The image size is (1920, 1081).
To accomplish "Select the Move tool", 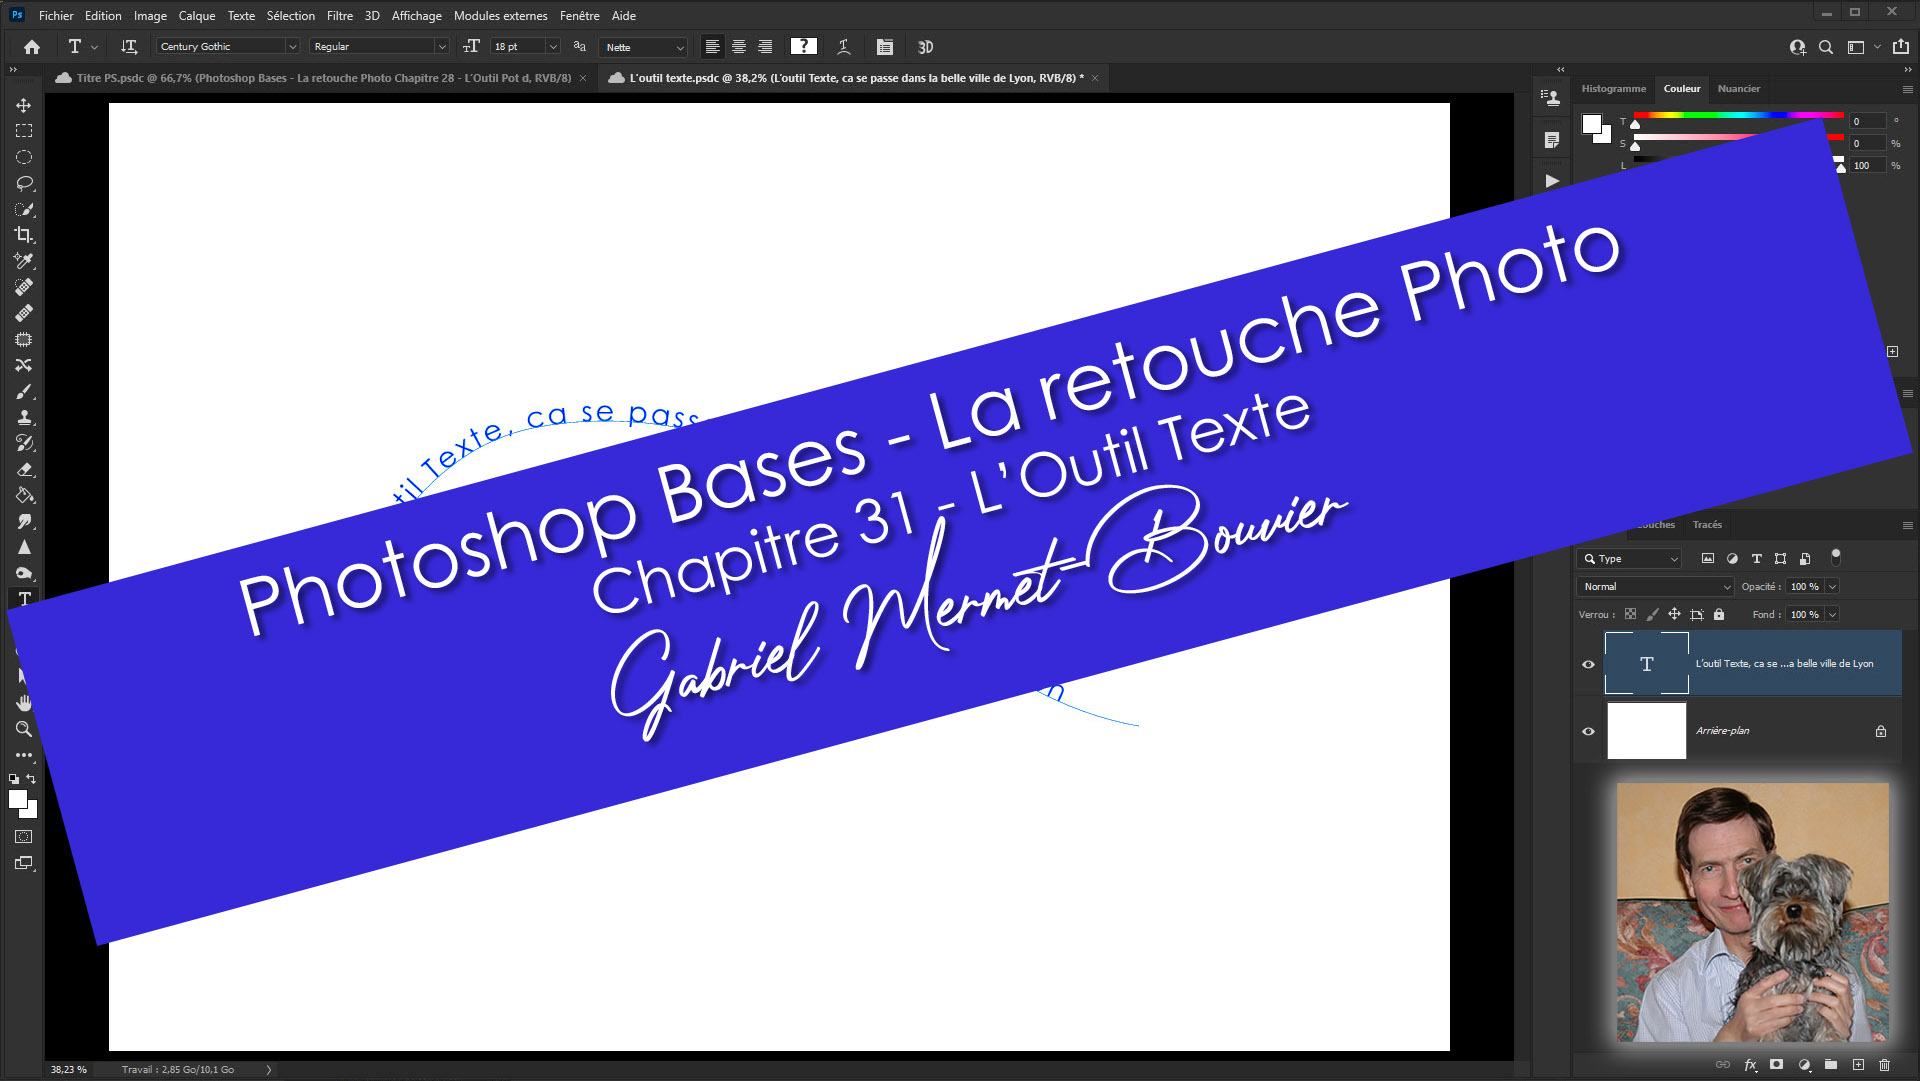I will [23, 105].
